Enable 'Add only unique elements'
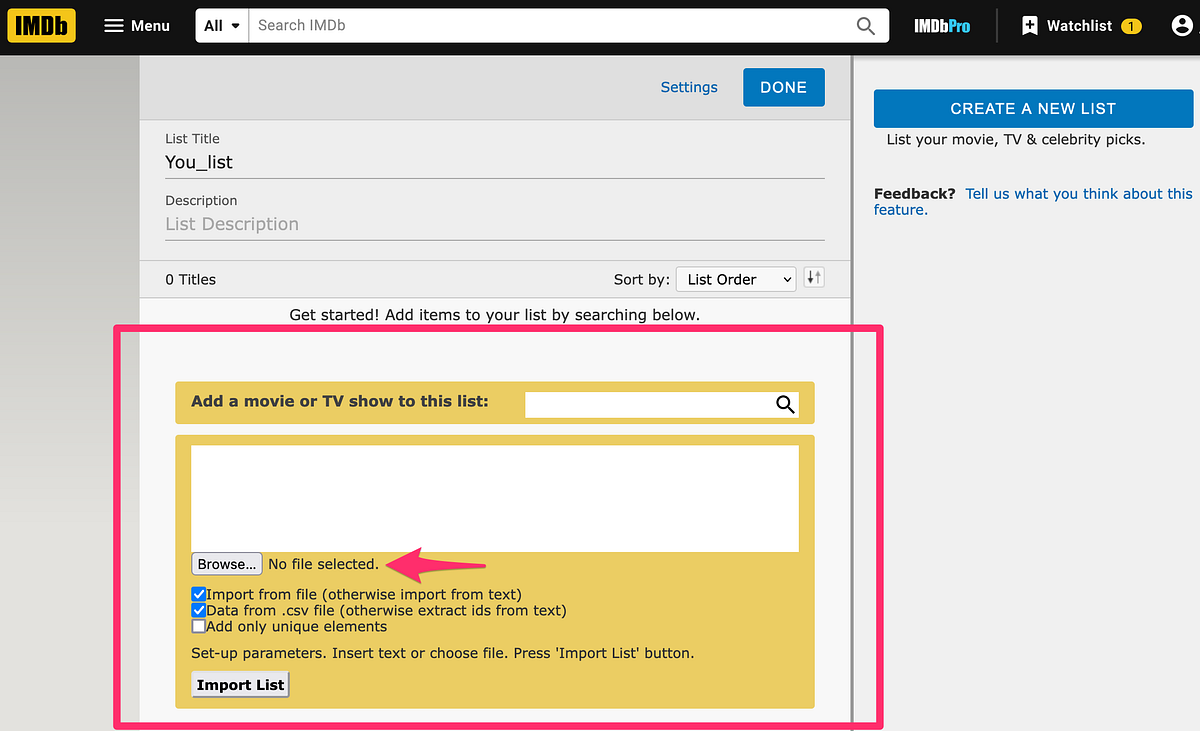1200x731 pixels. [x=198, y=625]
